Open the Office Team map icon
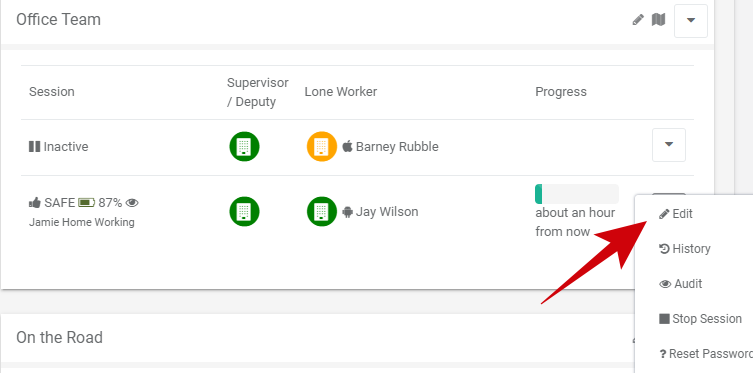 658,20
